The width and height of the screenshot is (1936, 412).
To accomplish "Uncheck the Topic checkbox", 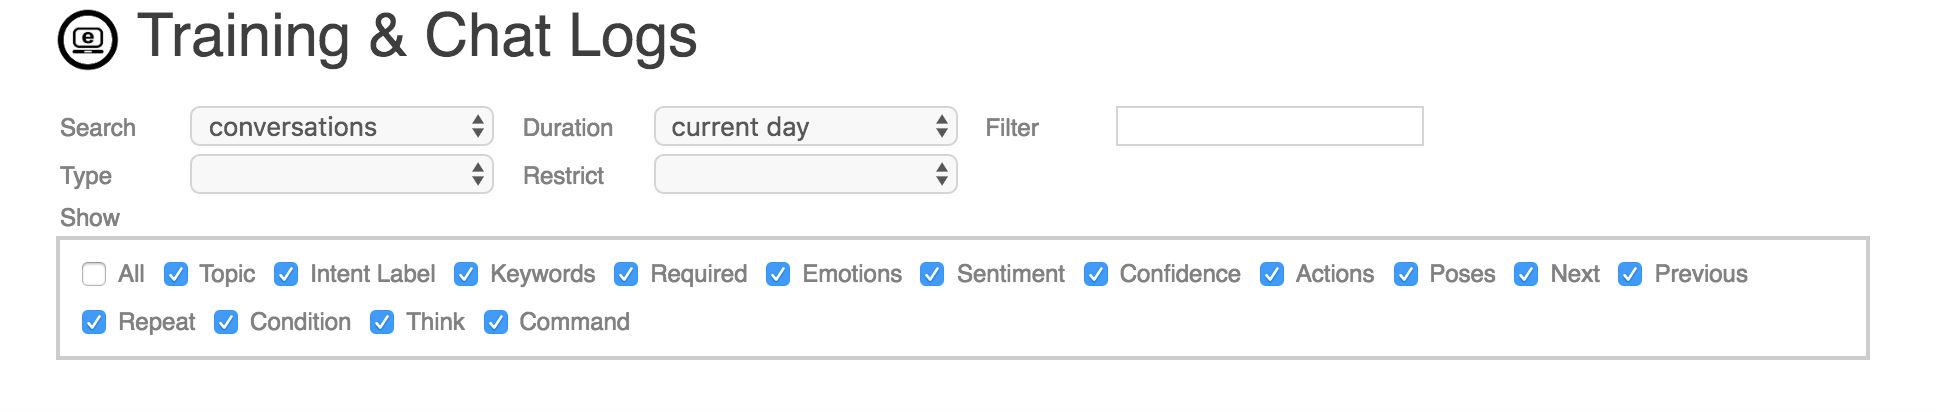I will (175, 274).
